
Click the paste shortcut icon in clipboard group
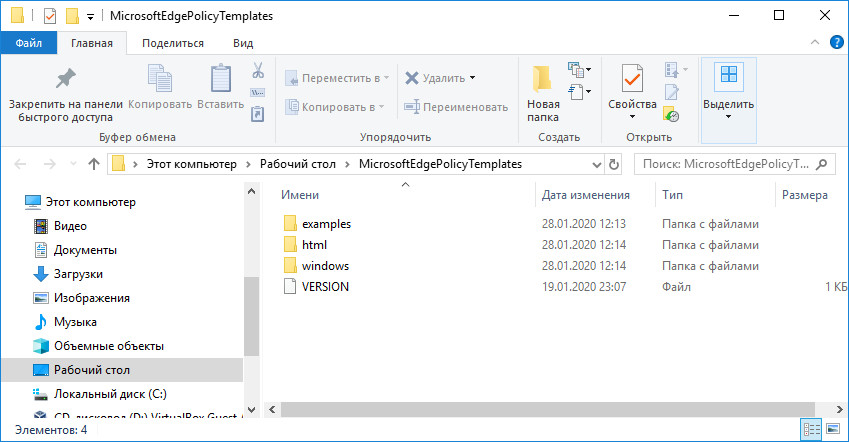pos(258,114)
